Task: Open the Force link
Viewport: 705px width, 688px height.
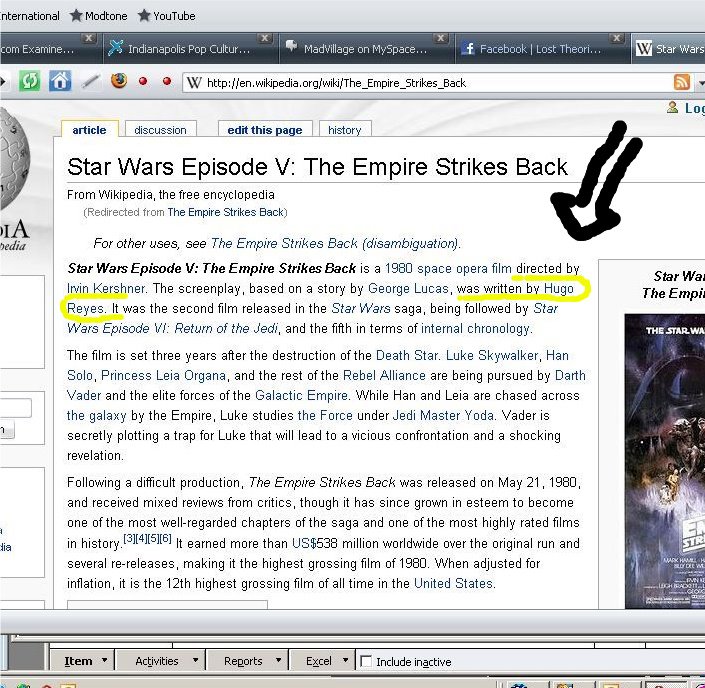Action: 325,415
